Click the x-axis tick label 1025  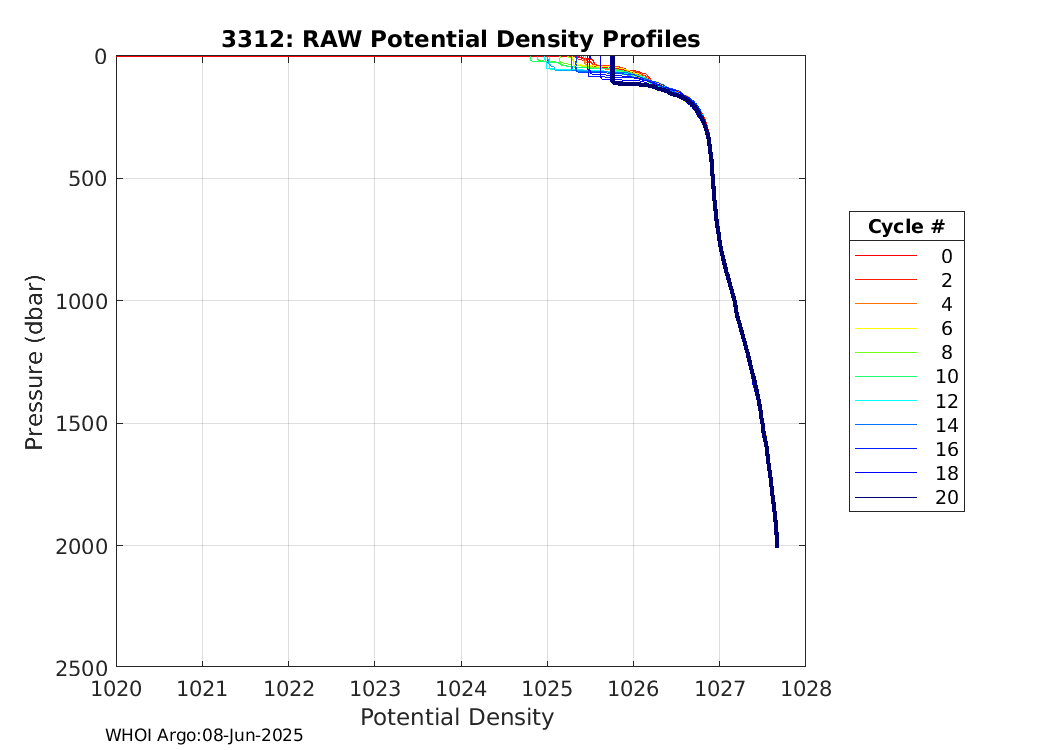click(547, 688)
